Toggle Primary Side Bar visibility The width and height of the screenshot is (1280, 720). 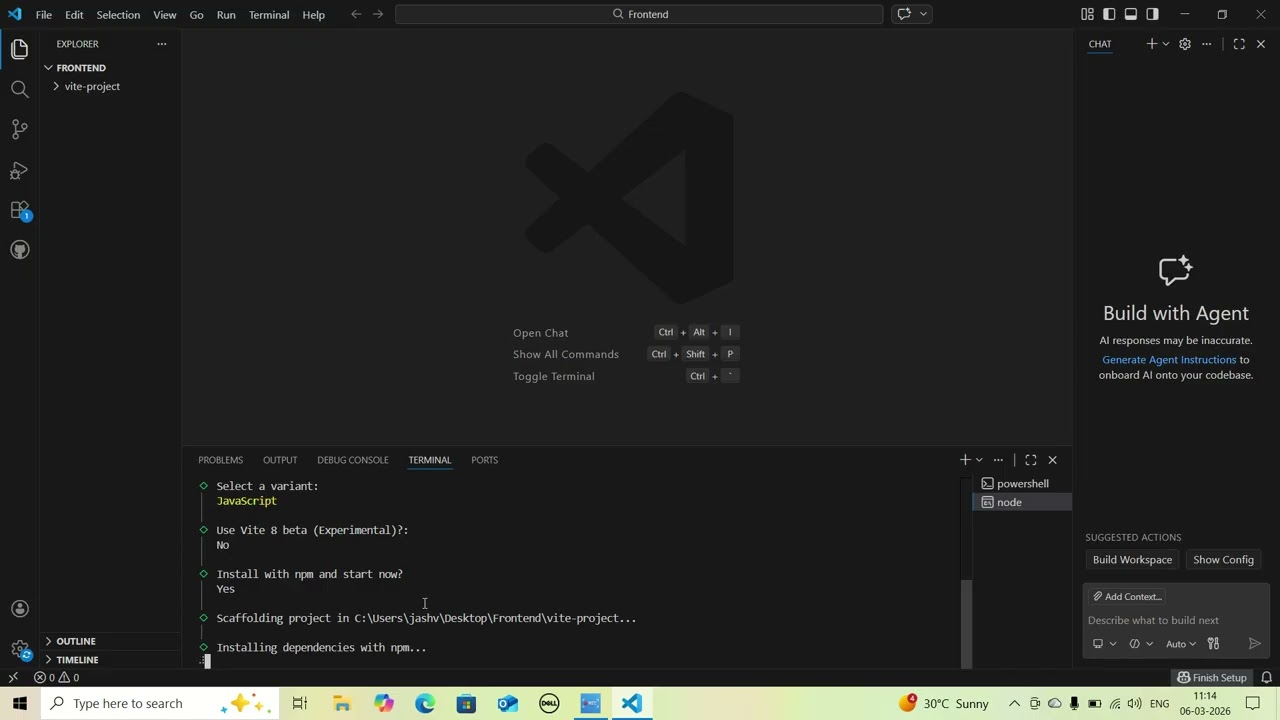[1109, 14]
